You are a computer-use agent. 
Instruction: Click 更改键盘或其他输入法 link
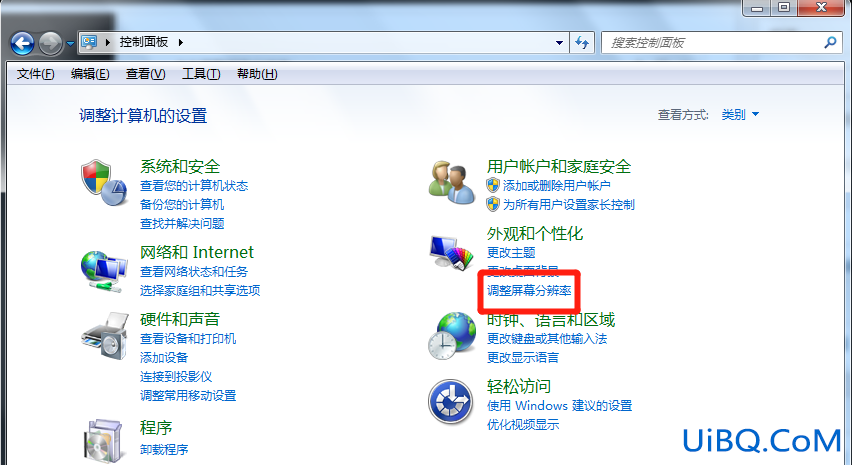(547, 339)
